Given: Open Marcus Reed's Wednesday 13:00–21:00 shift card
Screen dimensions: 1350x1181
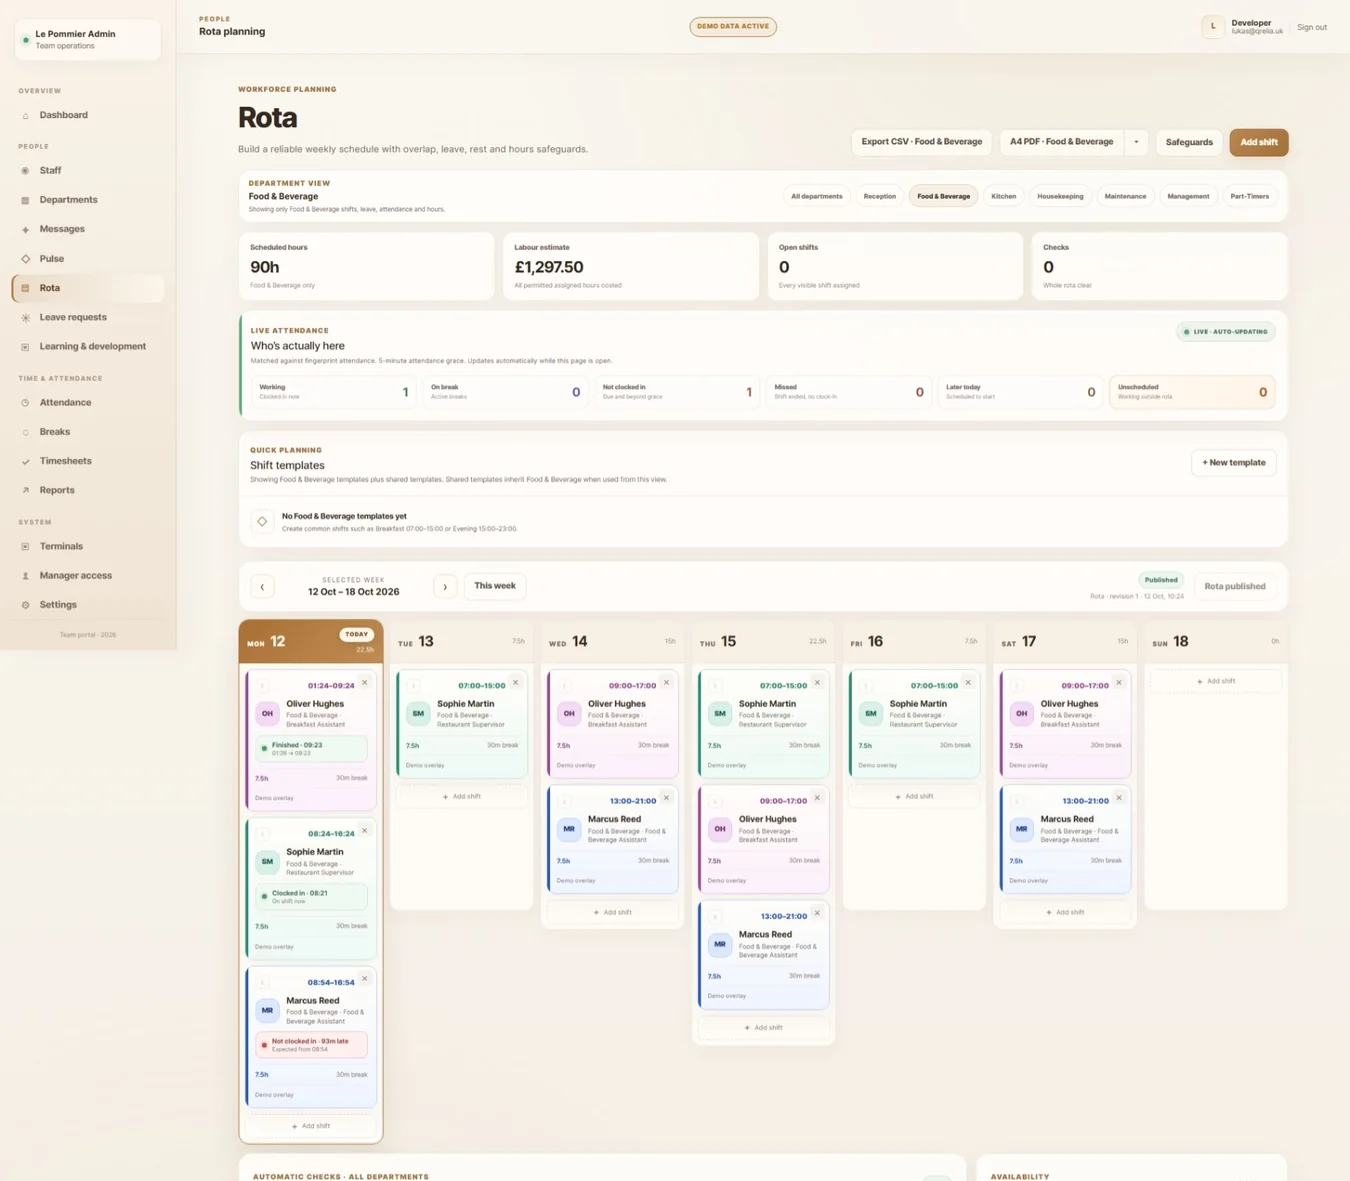Looking at the screenshot, I should coord(611,838).
